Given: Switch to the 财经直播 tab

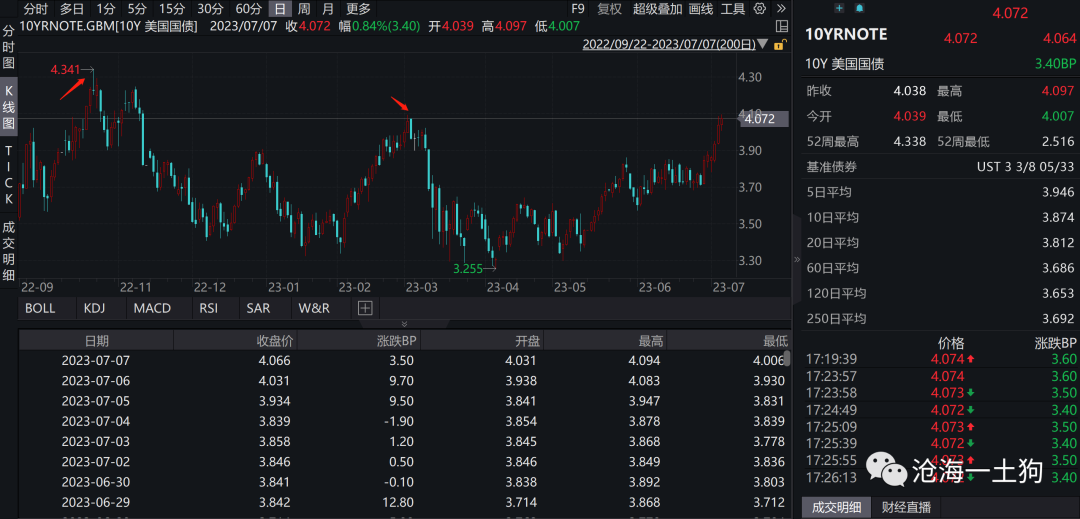Looking at the screenshot, I should click(906, 507).
